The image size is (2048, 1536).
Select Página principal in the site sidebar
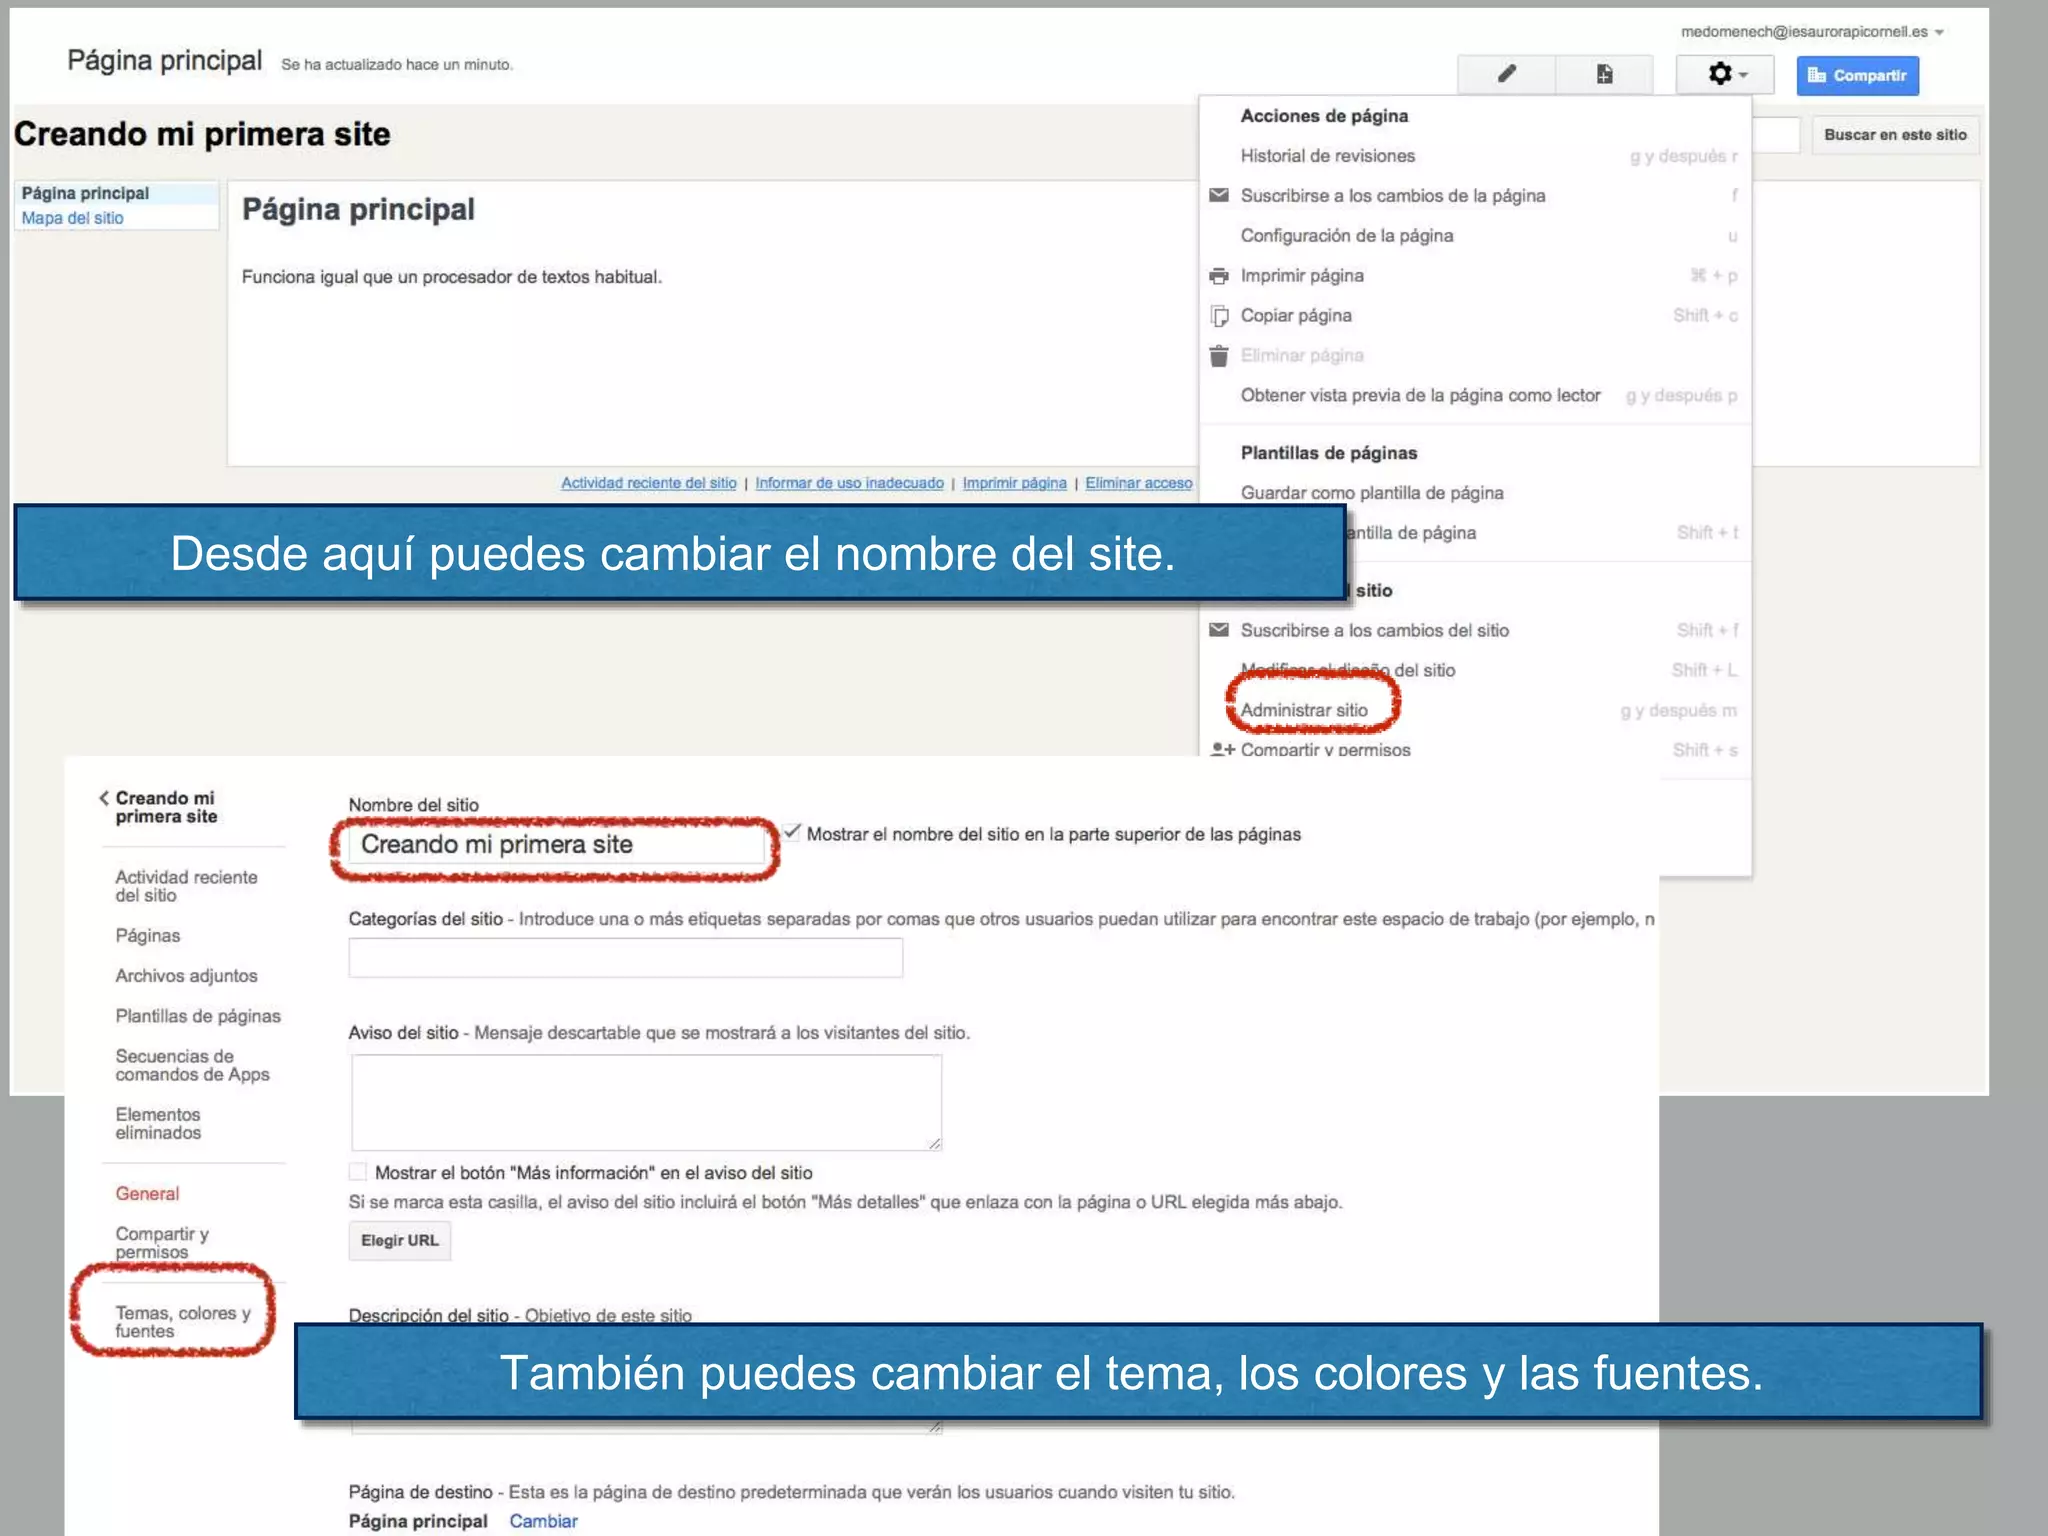[85, 193]
